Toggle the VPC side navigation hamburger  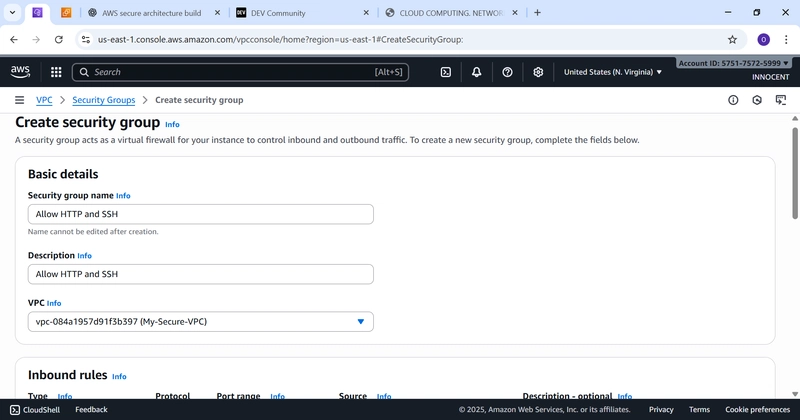coord(19,100)
